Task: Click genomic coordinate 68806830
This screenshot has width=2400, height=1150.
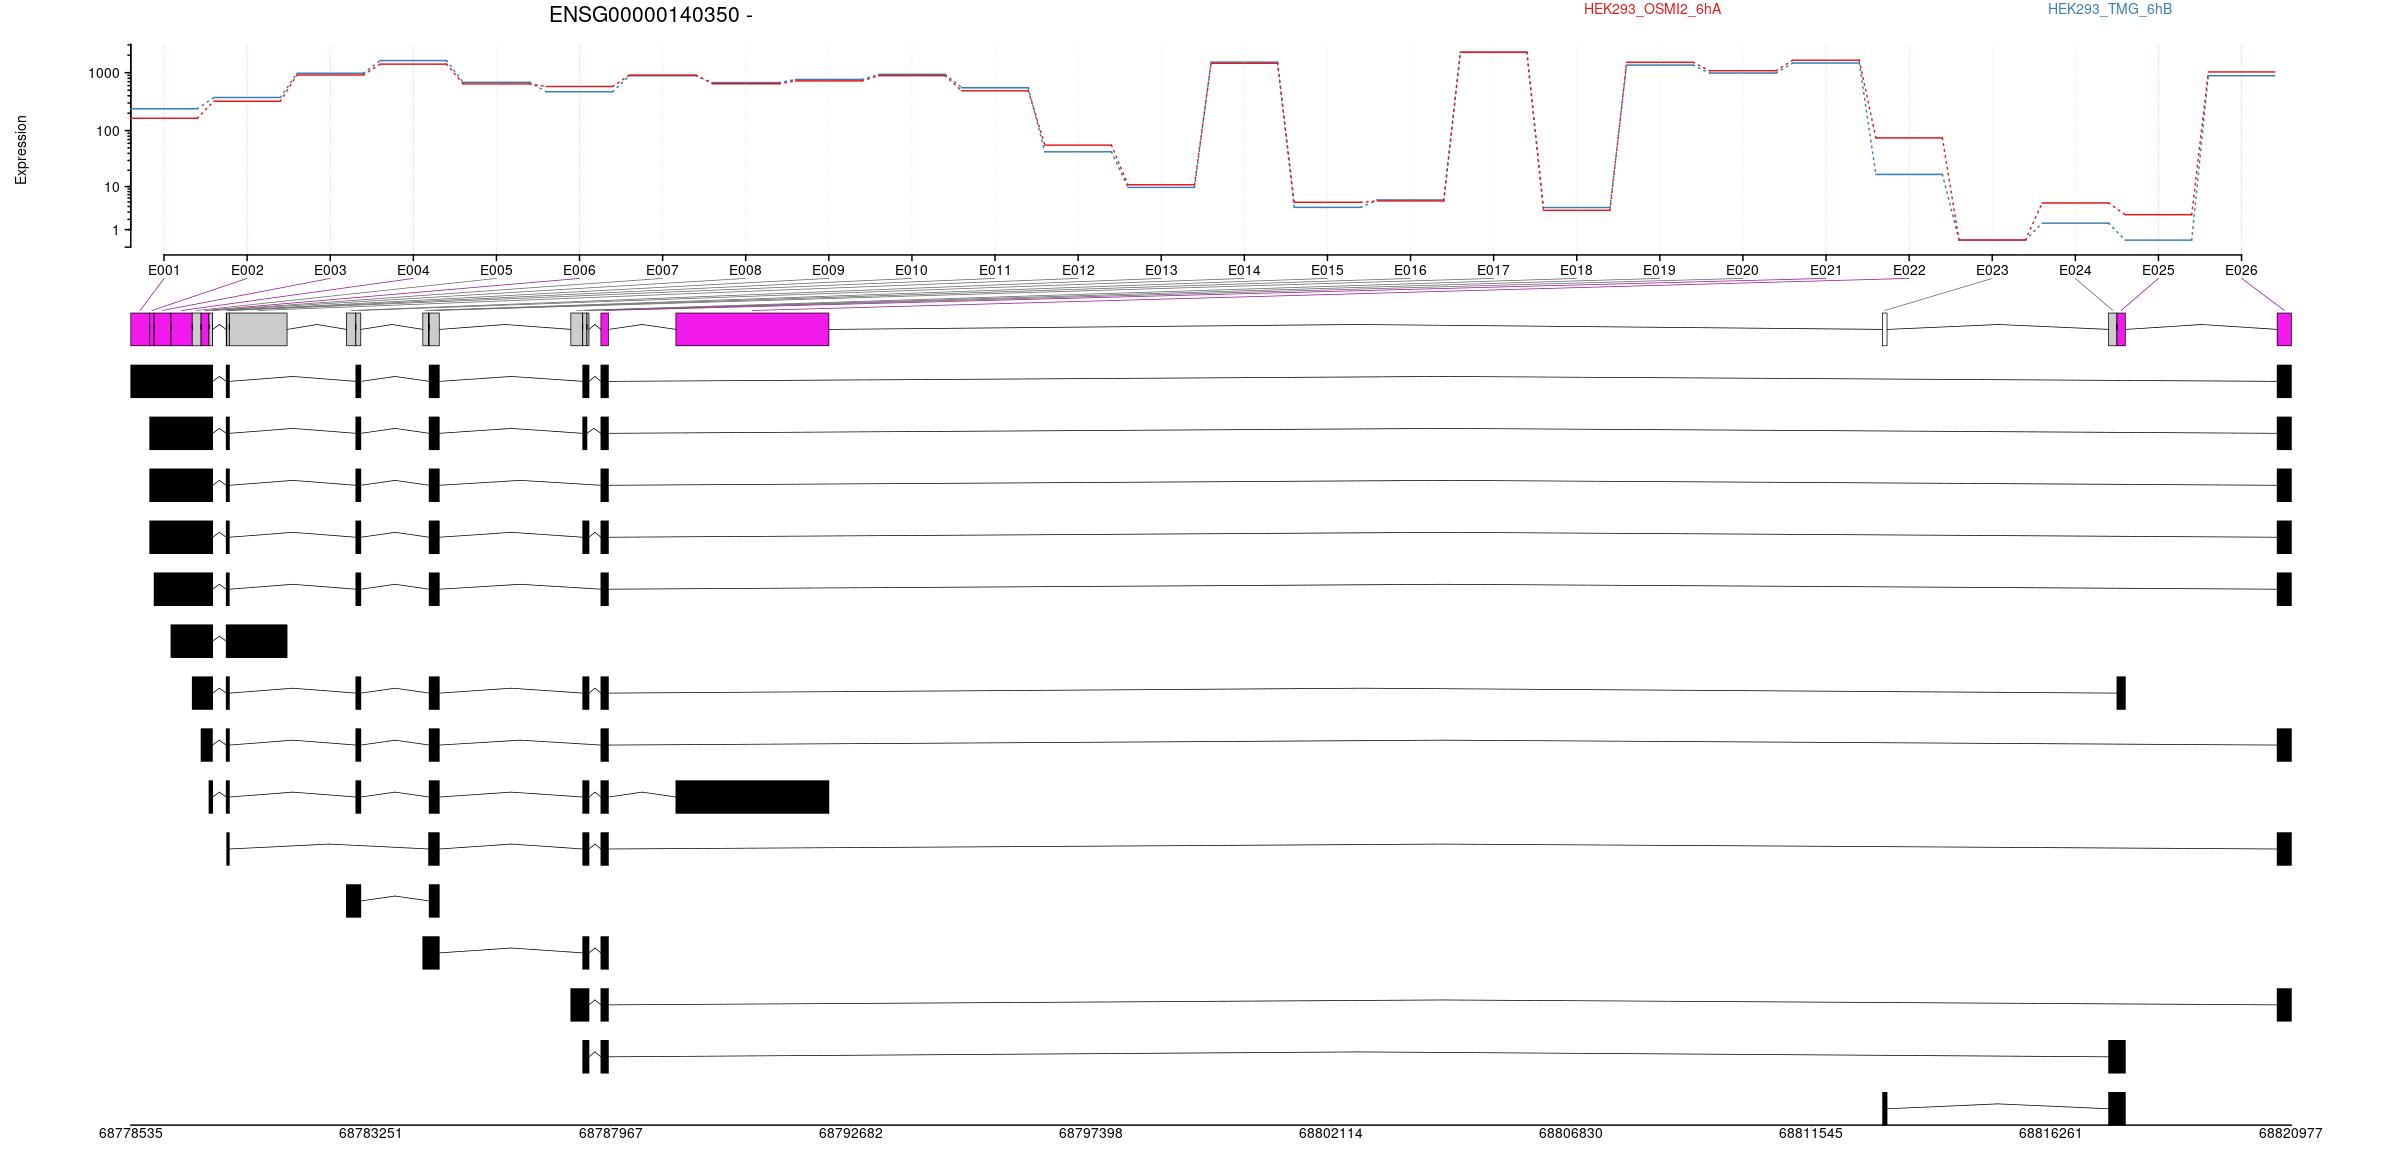Action: (x=1571, y=1133)
